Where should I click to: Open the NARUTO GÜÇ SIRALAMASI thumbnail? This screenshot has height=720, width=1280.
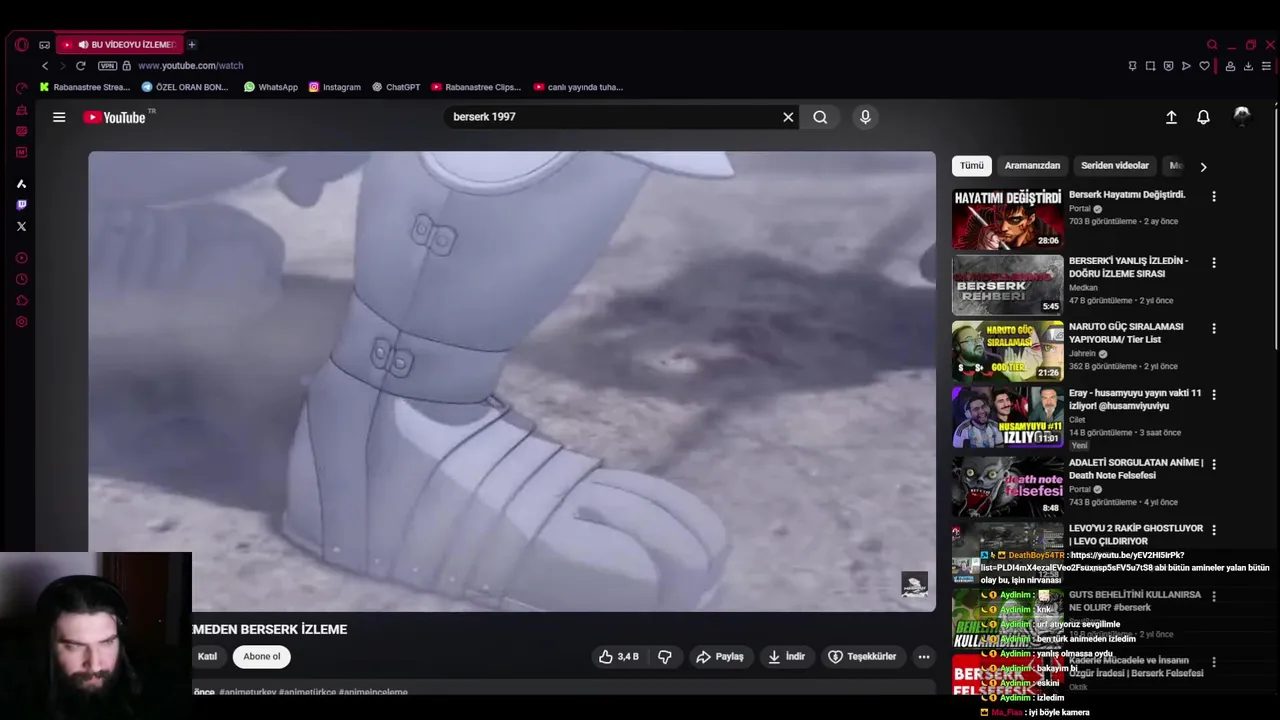click(1008, 350)
